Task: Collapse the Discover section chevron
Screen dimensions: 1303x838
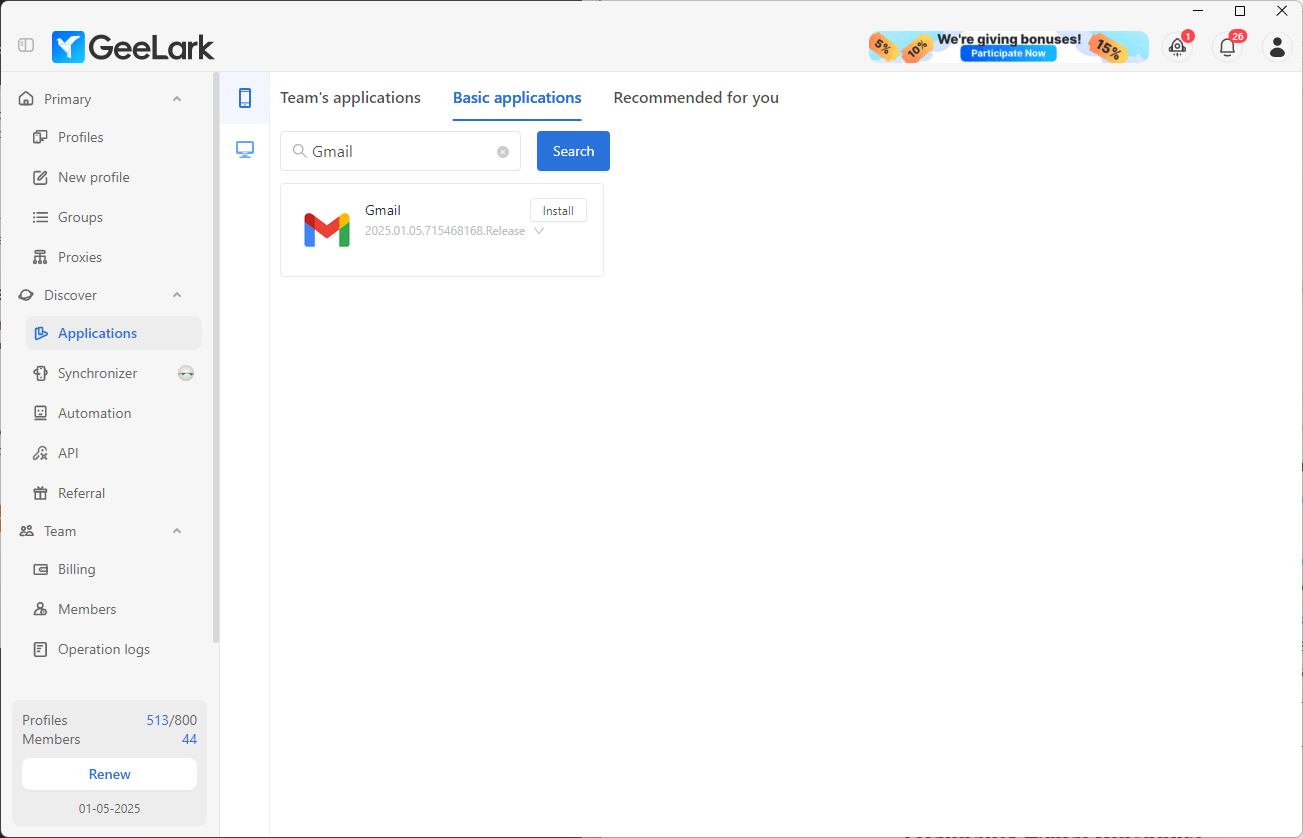Action: click(177, 295)
